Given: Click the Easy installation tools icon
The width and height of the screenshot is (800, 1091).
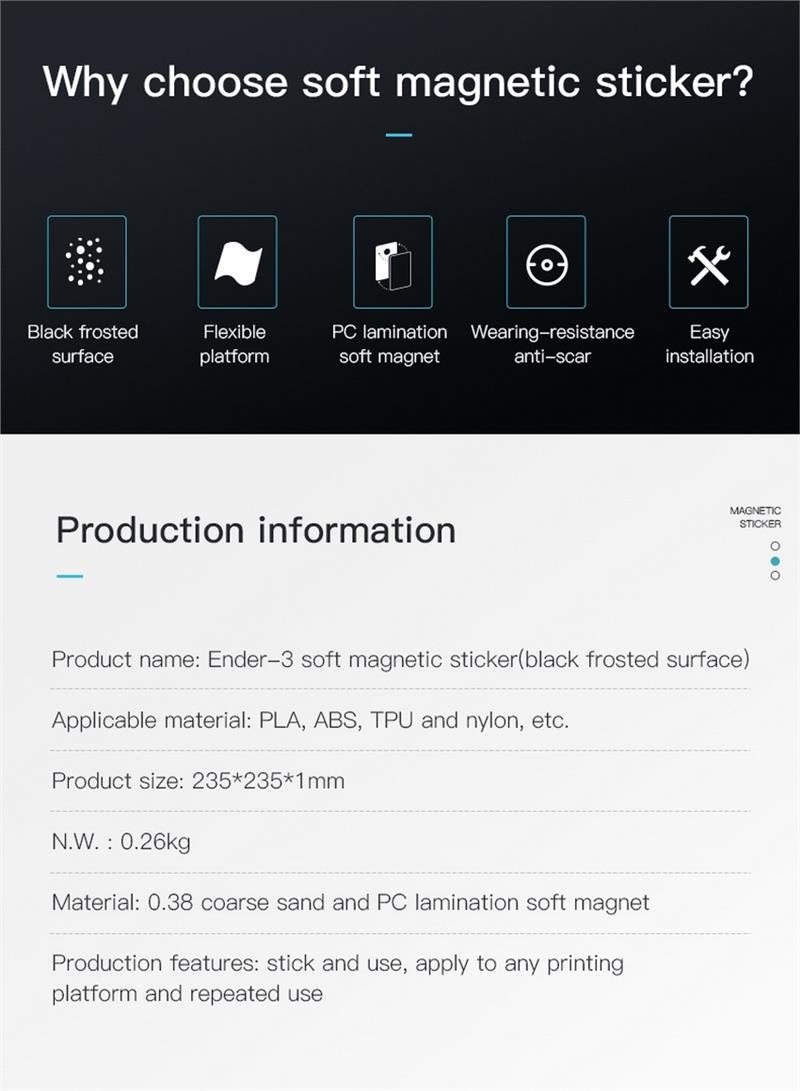Looking at the screenshot, I should click(708, 262).
